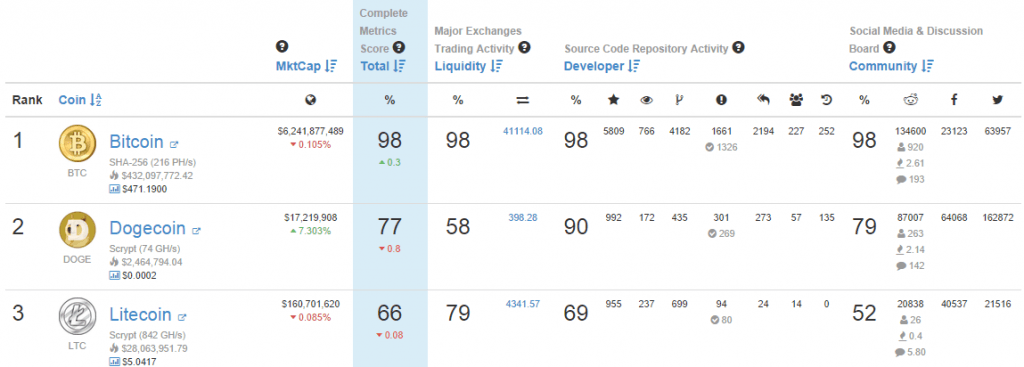1024x367 pixels.
Task: Click Dogecoin total score 77
Action: point(390,227)
